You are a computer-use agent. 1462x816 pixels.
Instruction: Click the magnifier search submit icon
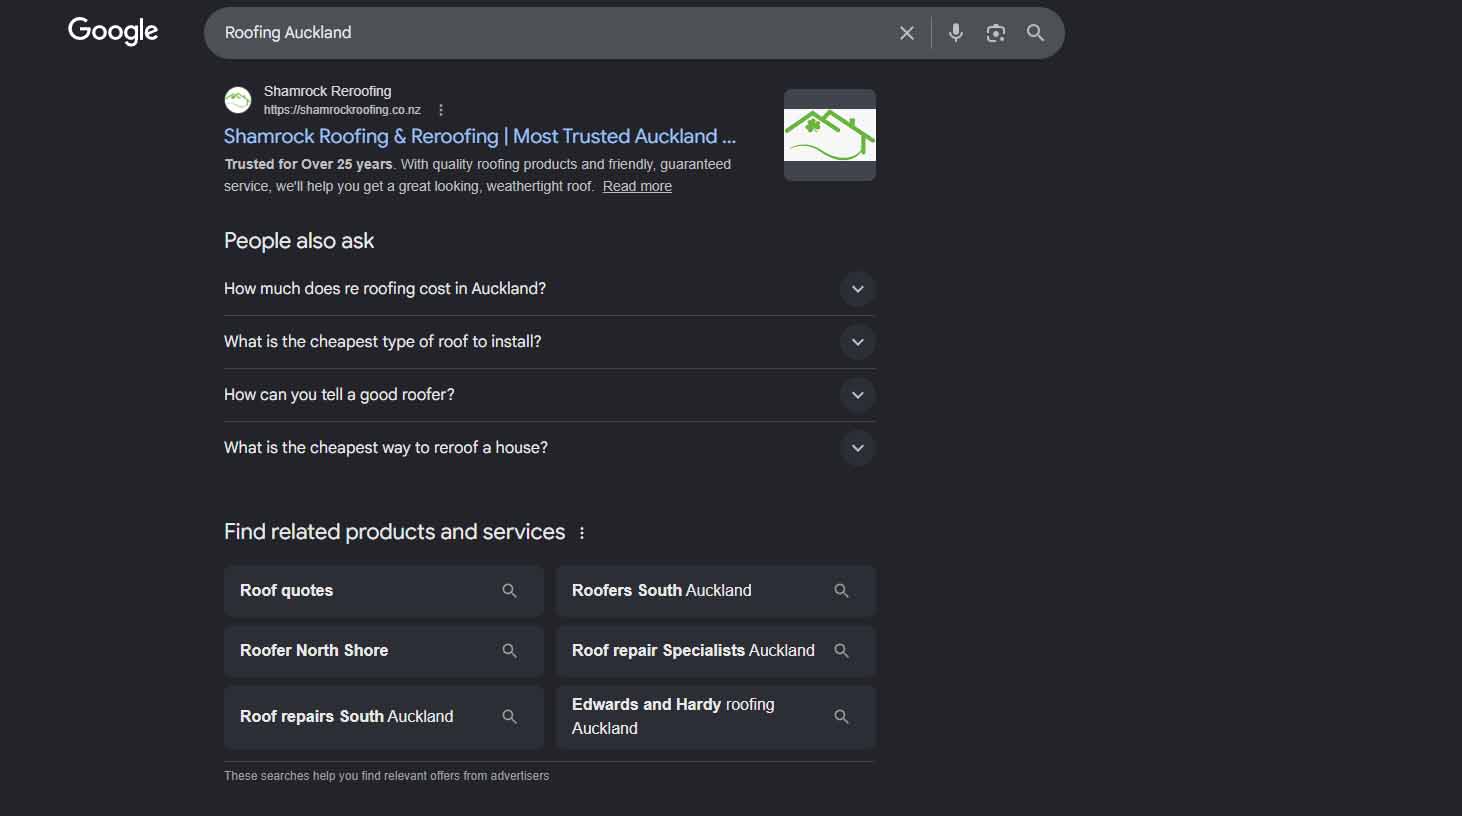pyautogui.click(x=1036, y=33)
